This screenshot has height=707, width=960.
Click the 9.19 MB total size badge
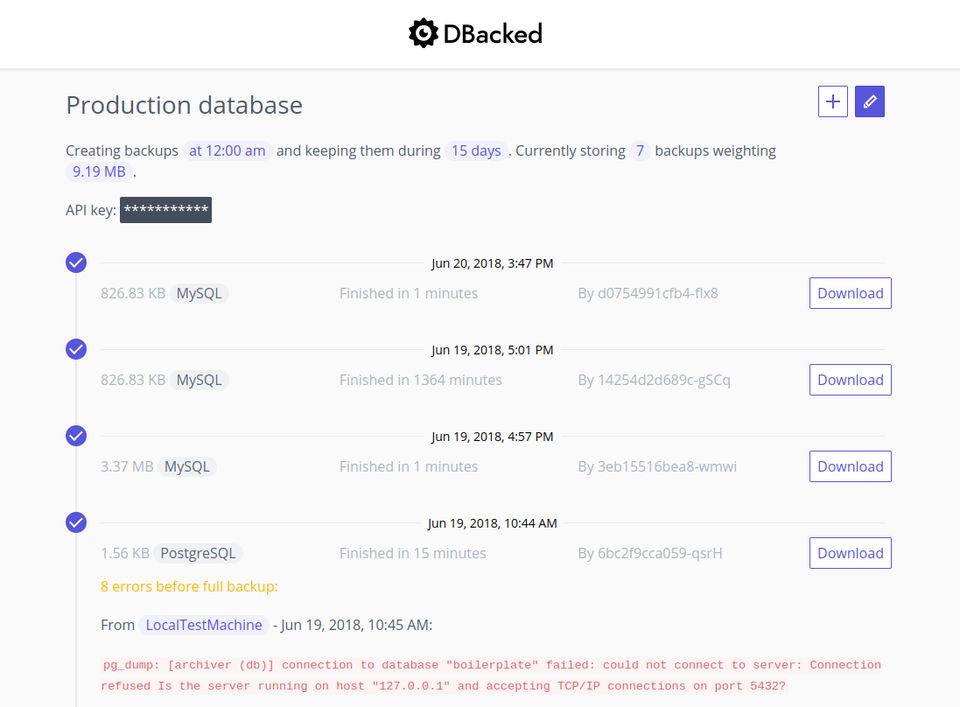click(x=99, y=172)
